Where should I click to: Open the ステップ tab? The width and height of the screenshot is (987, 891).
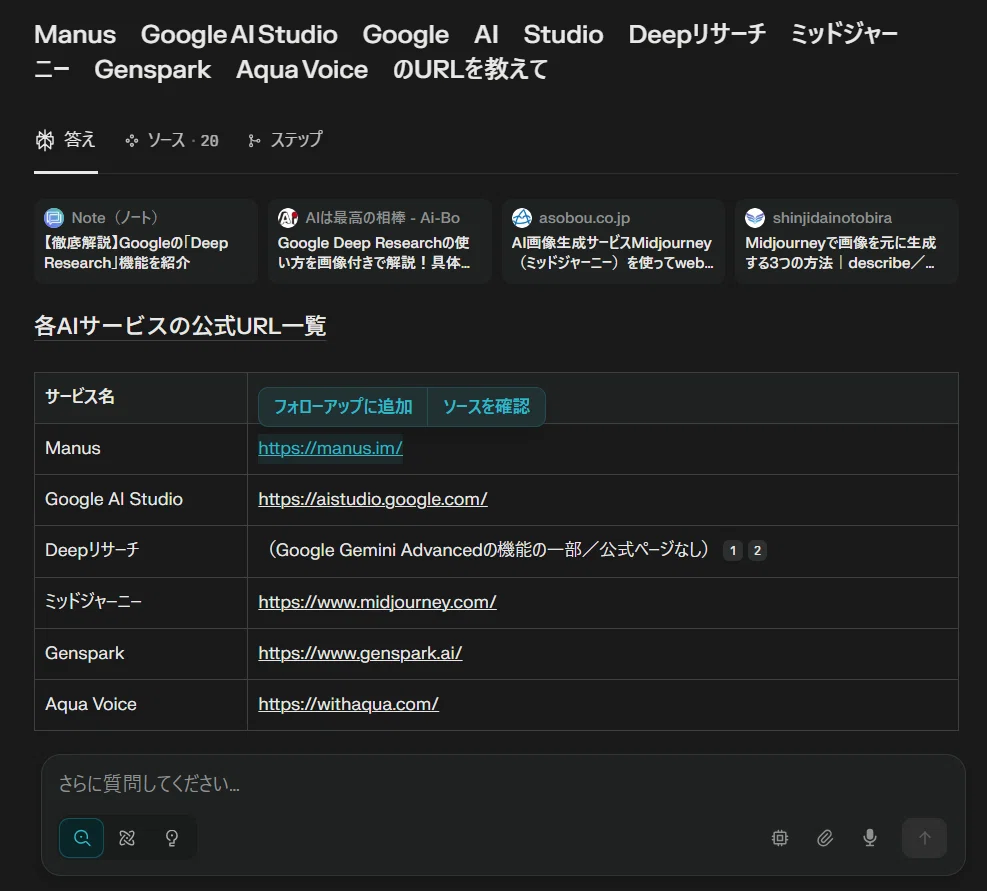coord(285,140)
